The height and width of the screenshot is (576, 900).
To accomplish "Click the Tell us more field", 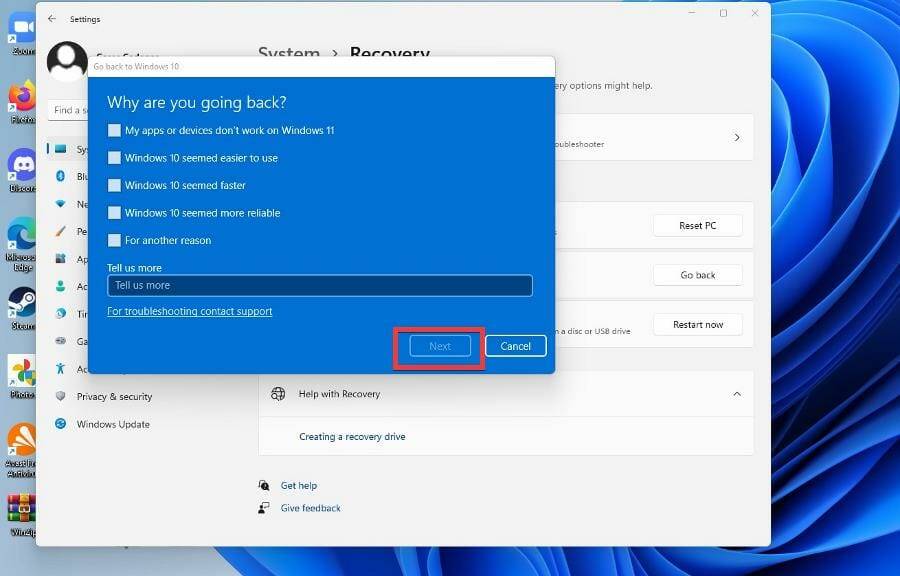I will 319,285.
